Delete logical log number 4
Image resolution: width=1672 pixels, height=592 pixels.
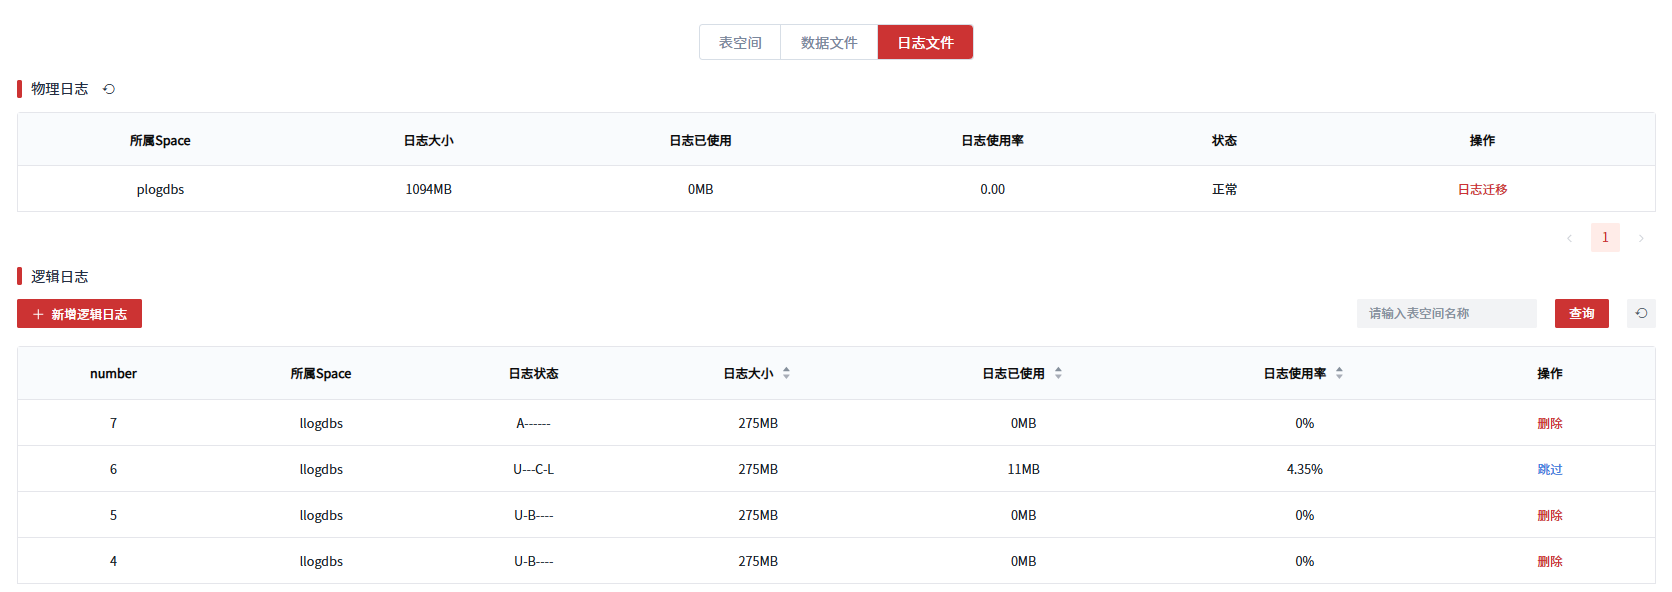(x=1549, y=562)
